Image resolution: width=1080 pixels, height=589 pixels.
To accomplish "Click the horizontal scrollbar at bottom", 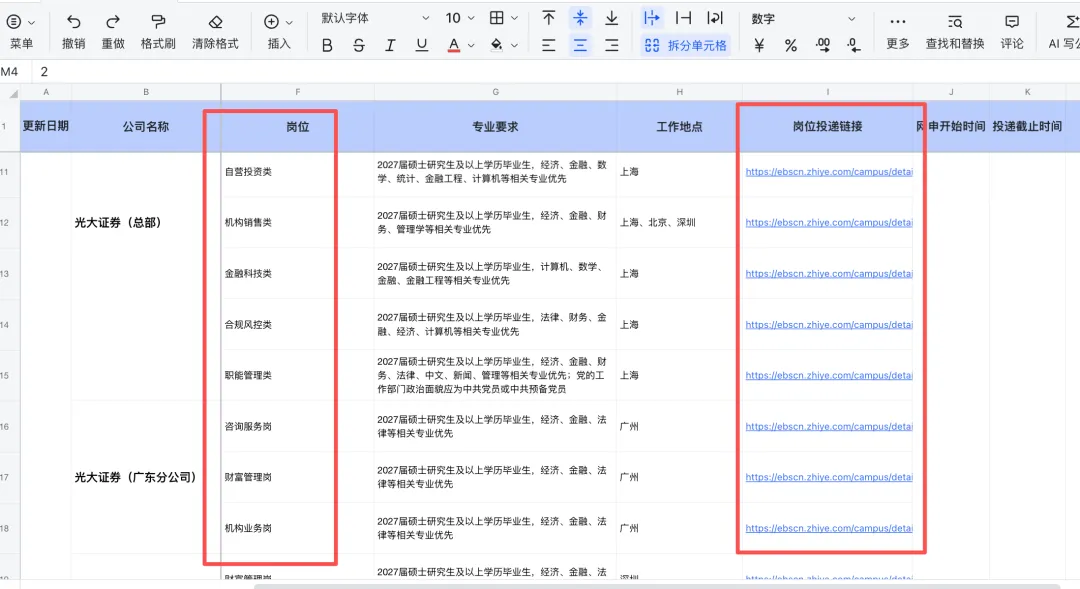I will click(658, 586).
